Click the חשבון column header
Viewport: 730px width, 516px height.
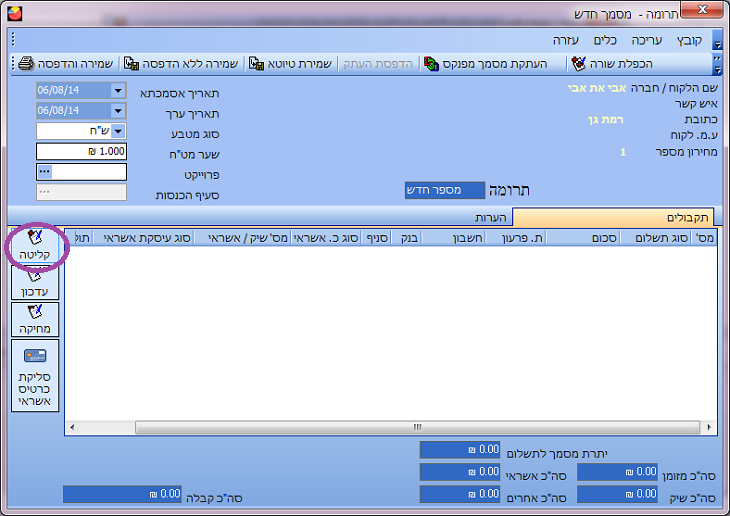point(453,238)
